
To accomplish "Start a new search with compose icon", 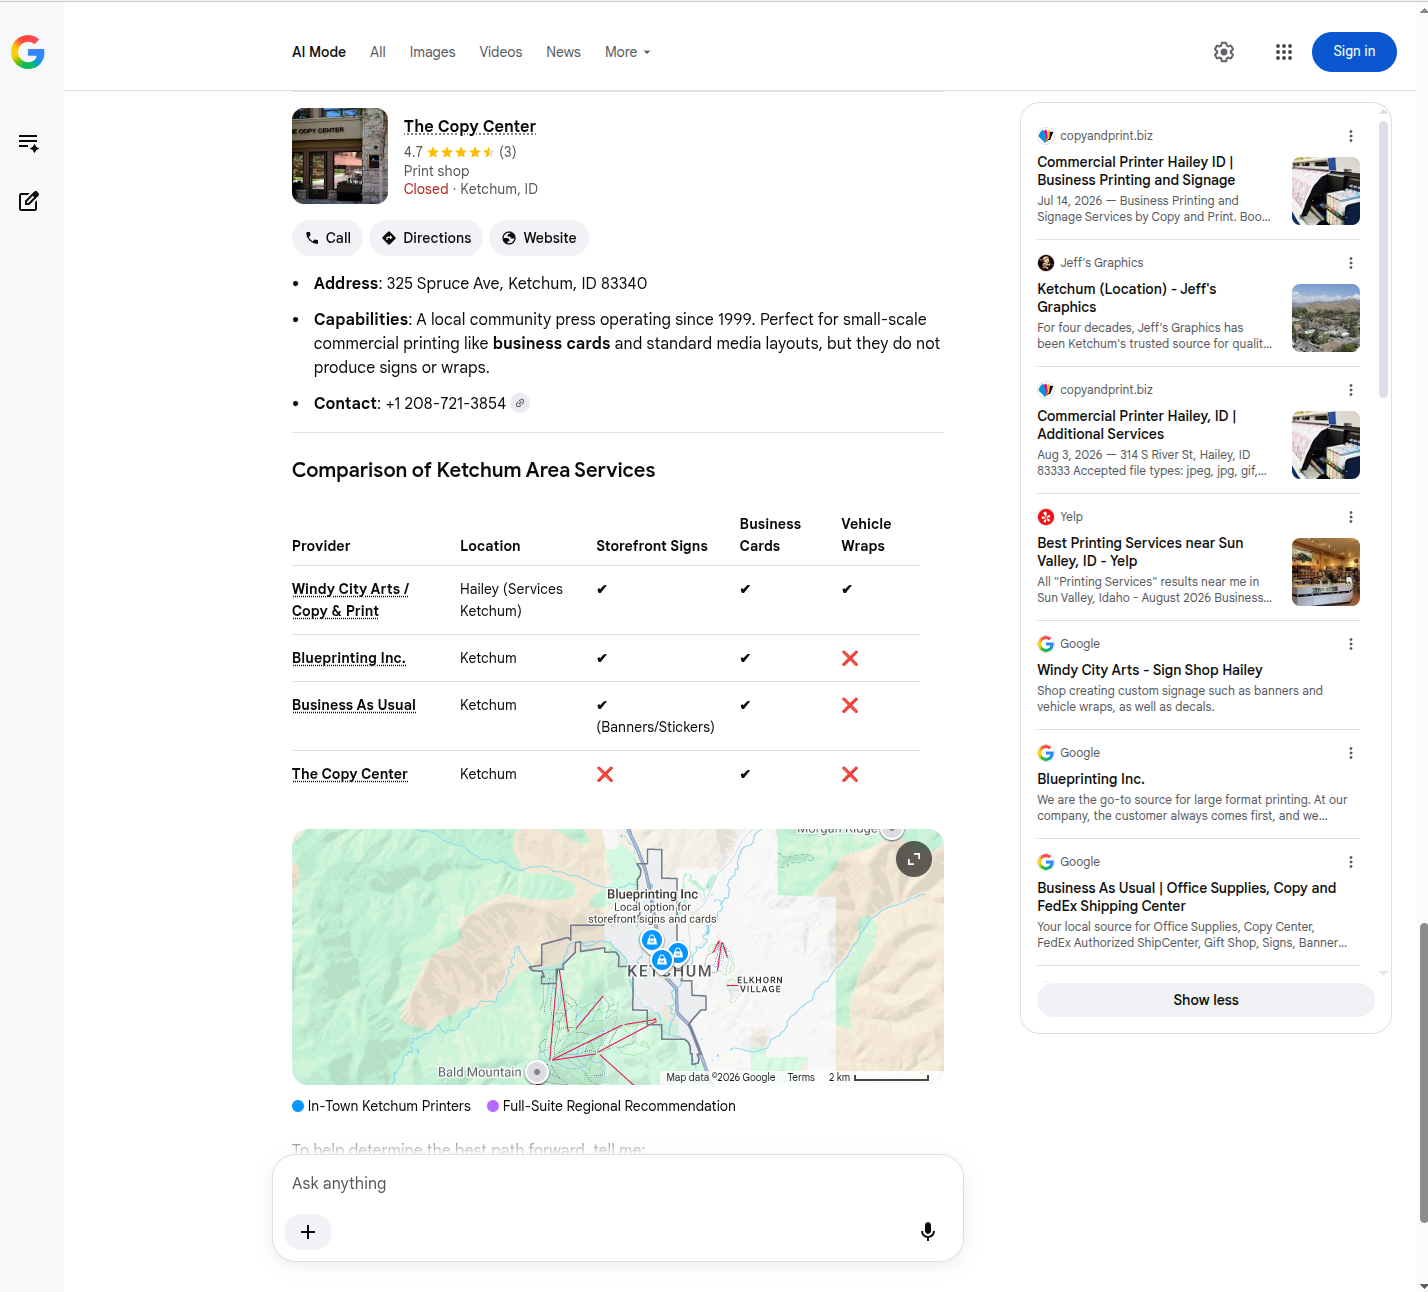I will pyautogui.click(x=29, y=201).
